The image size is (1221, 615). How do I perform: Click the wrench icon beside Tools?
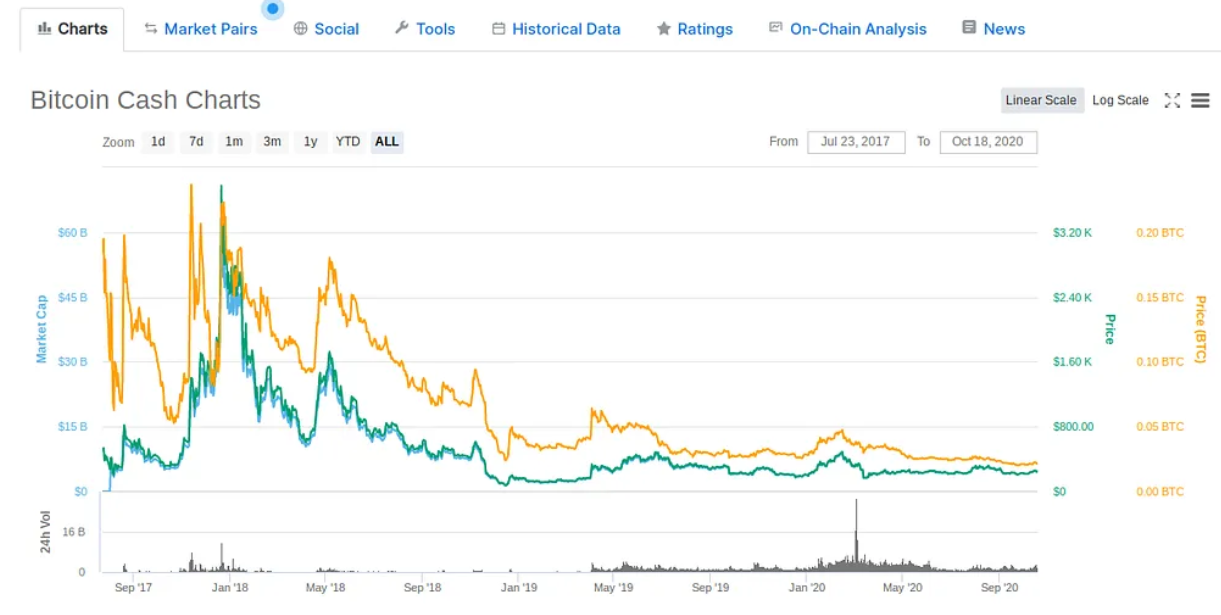[x=402, y=28]
